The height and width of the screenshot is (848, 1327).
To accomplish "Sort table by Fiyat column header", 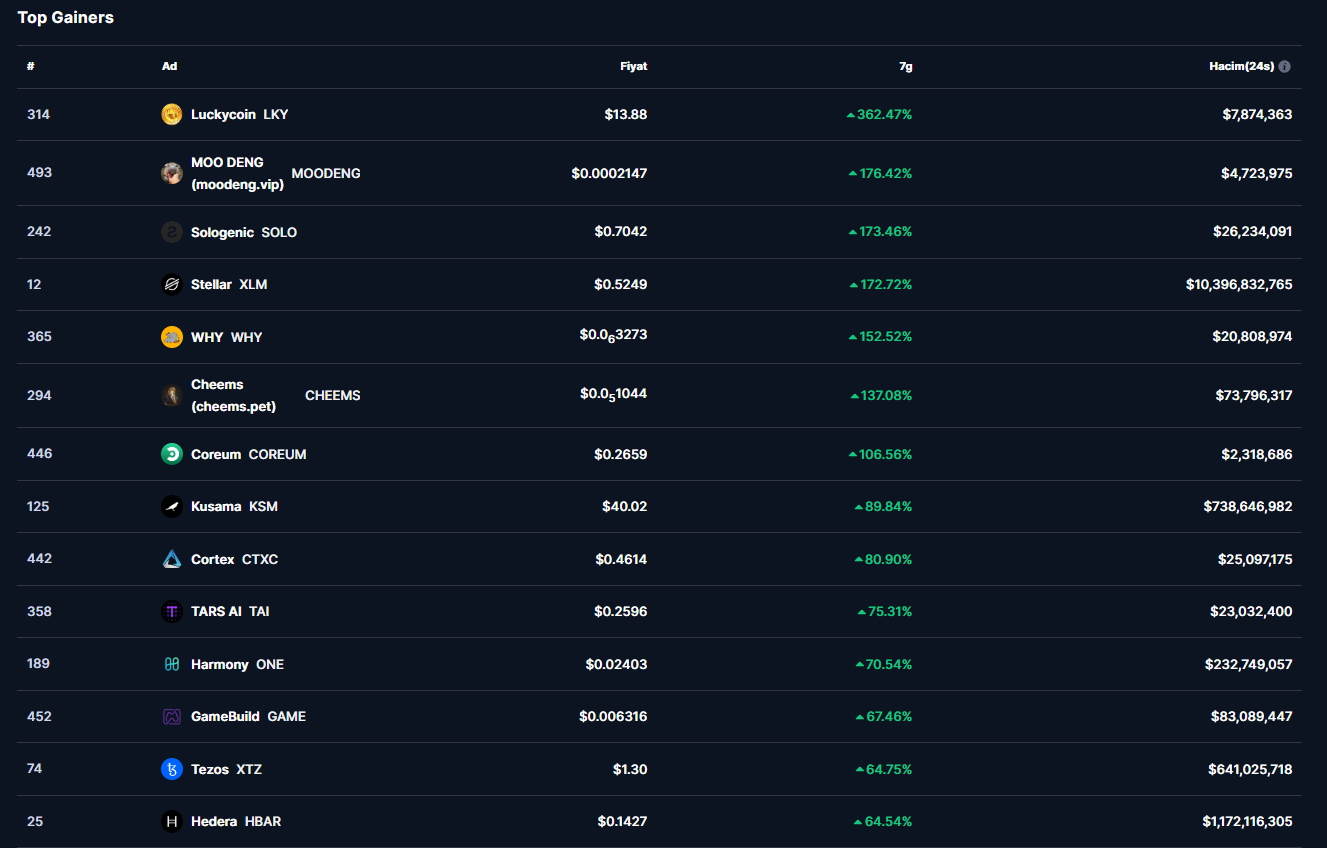I will pyautogui.click(x=633, y=67).
